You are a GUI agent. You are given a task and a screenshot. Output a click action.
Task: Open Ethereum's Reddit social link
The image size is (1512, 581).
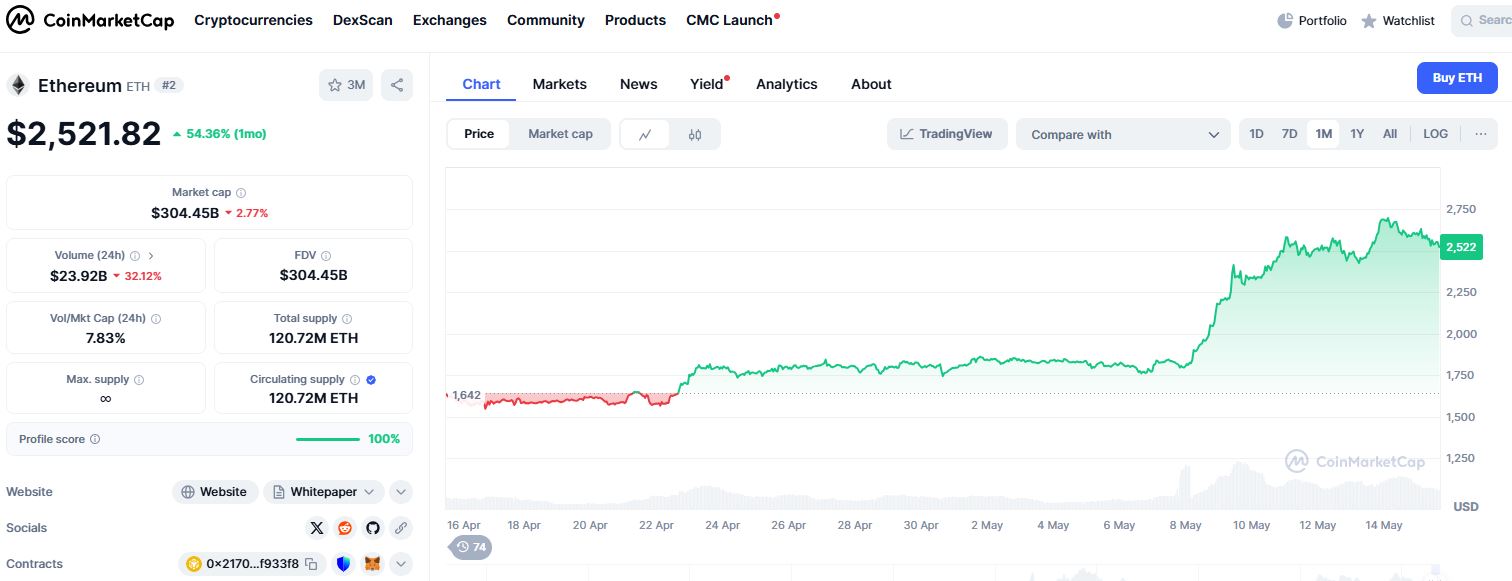[x=345, y=527]
